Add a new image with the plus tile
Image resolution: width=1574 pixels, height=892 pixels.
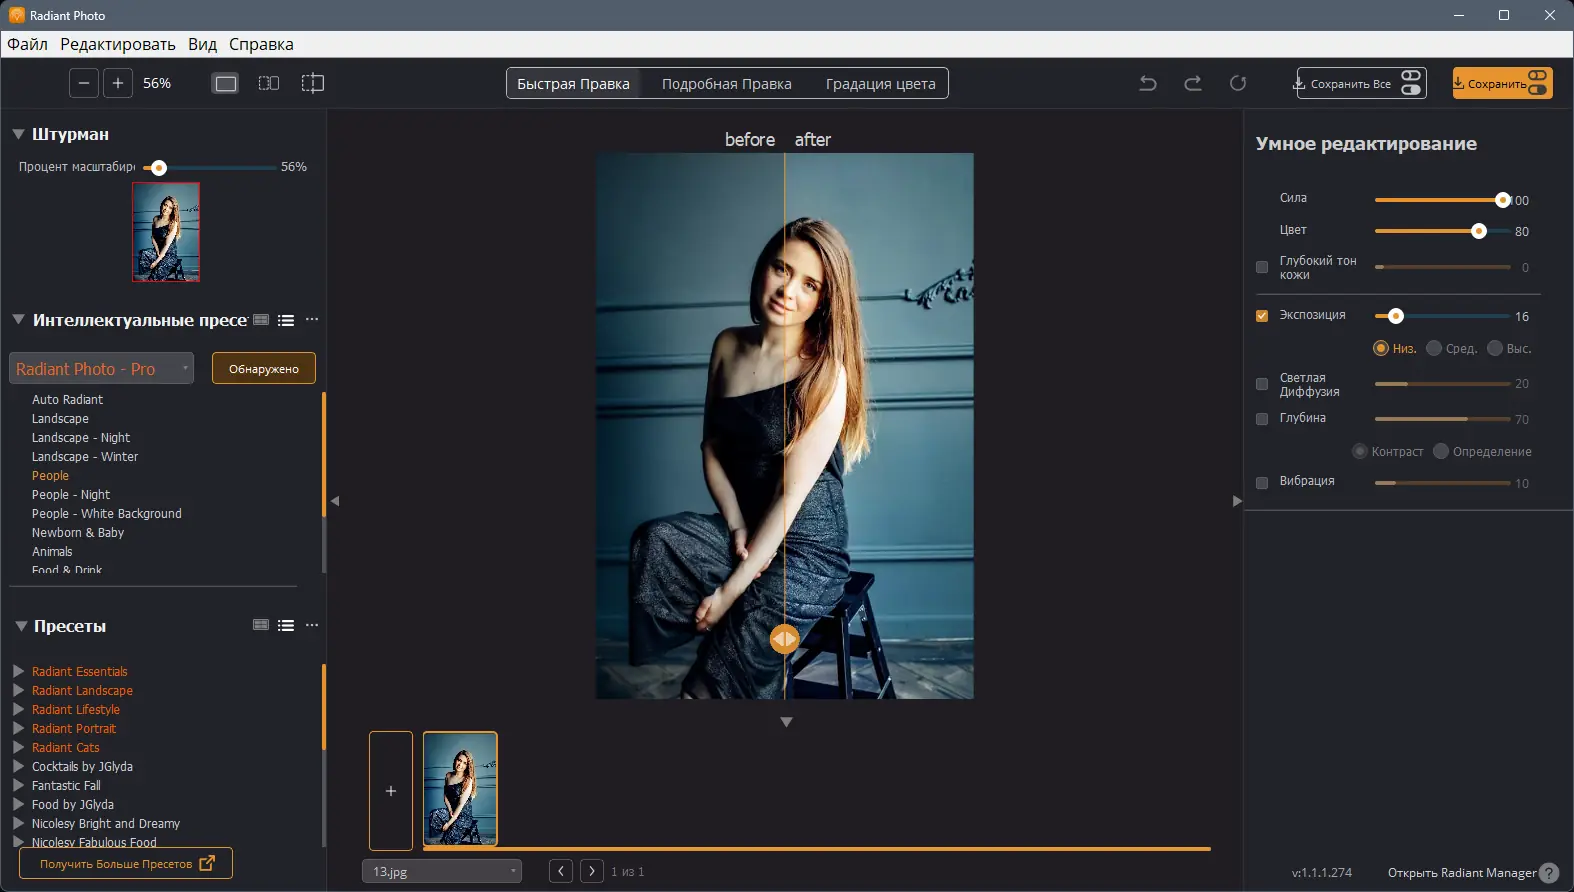pyautogui.click(x=391, y=791)
